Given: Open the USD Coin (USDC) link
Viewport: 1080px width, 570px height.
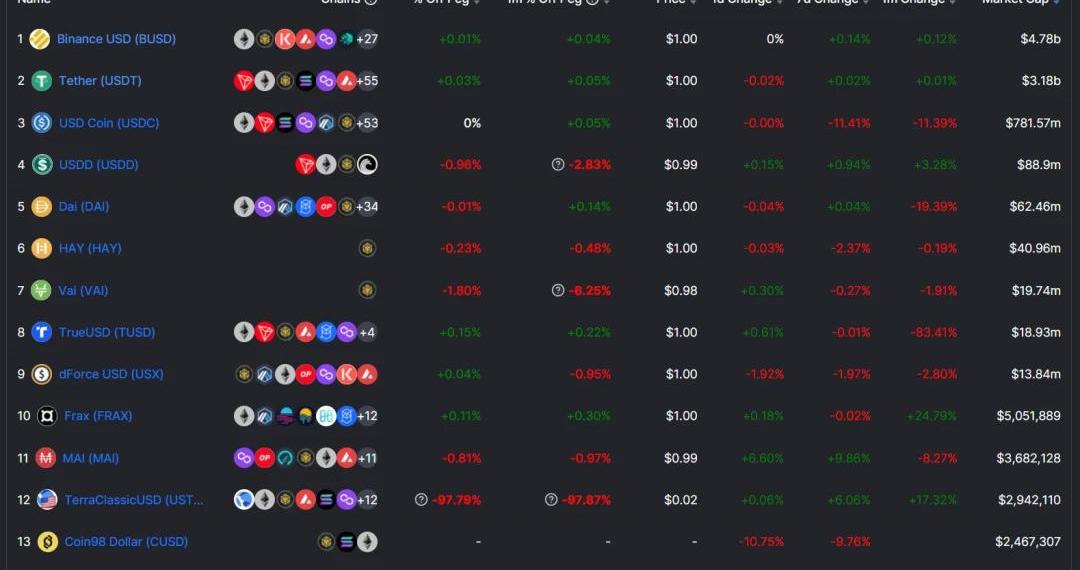Looking at the screenshot, I should click(x=109, y=123).
